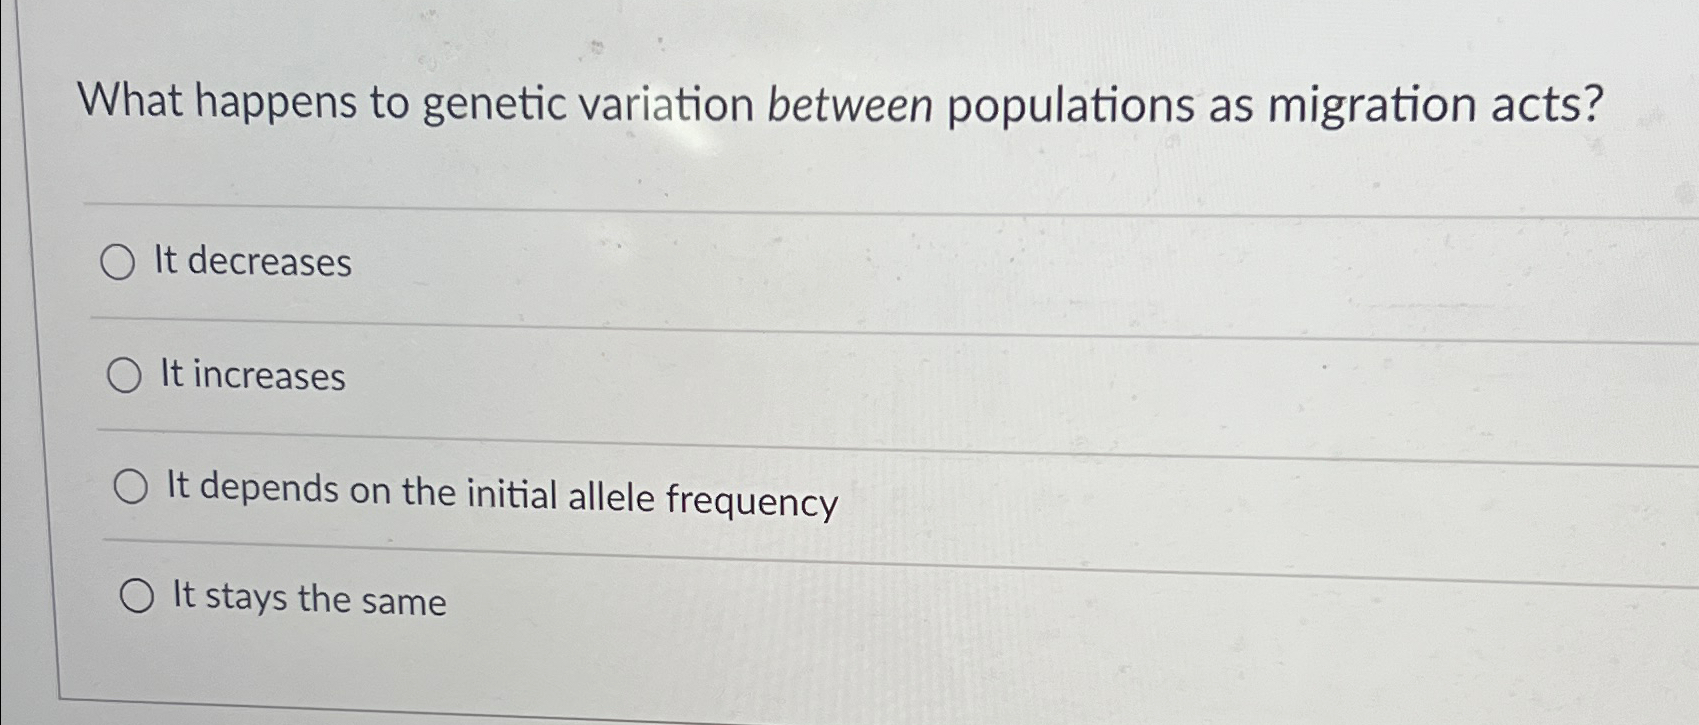Click the circle for "It stays the same"
Viewport: 1699px width, 725px height.
click(x=137, y=597)
